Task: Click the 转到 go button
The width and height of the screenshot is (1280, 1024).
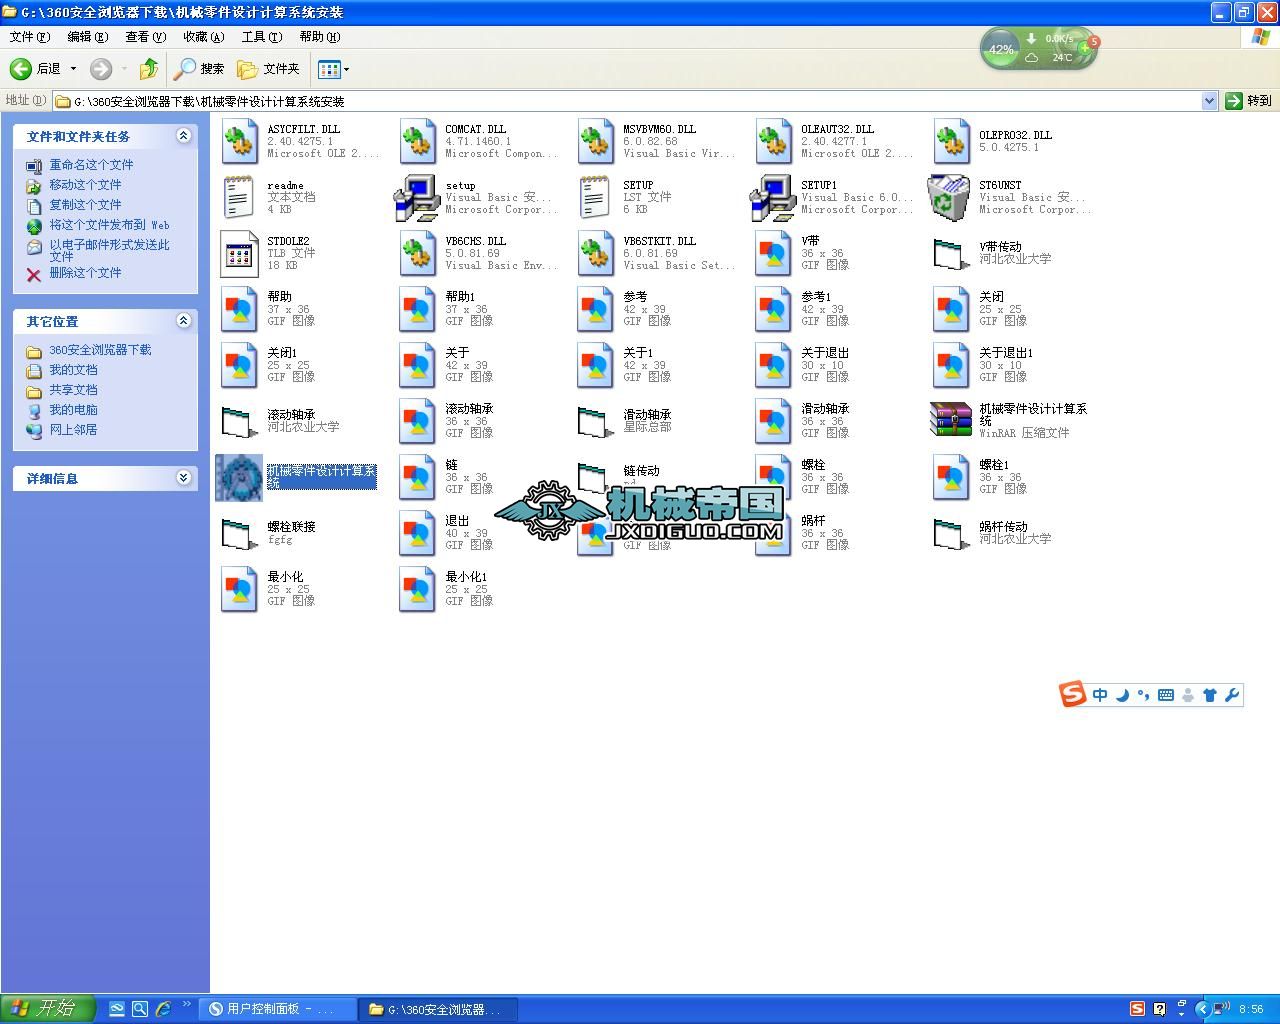Action: coord(1249,101)
